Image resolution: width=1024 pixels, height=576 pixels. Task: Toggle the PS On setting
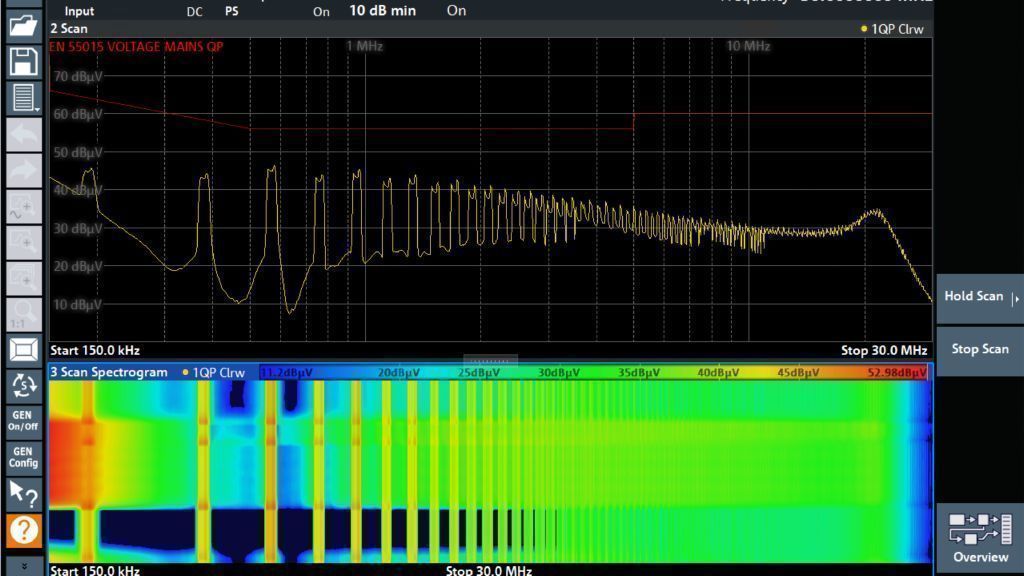[321, 12]
